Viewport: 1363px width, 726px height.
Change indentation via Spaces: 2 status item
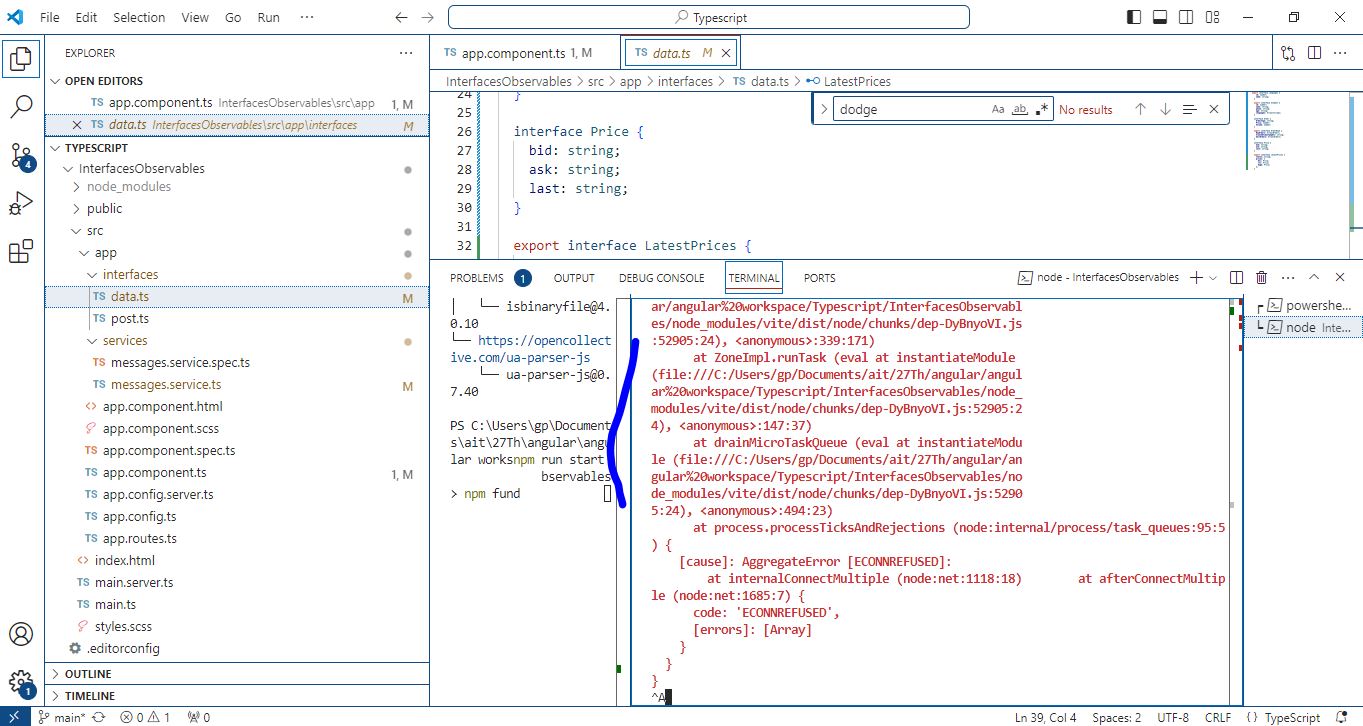click(1117, 717)
